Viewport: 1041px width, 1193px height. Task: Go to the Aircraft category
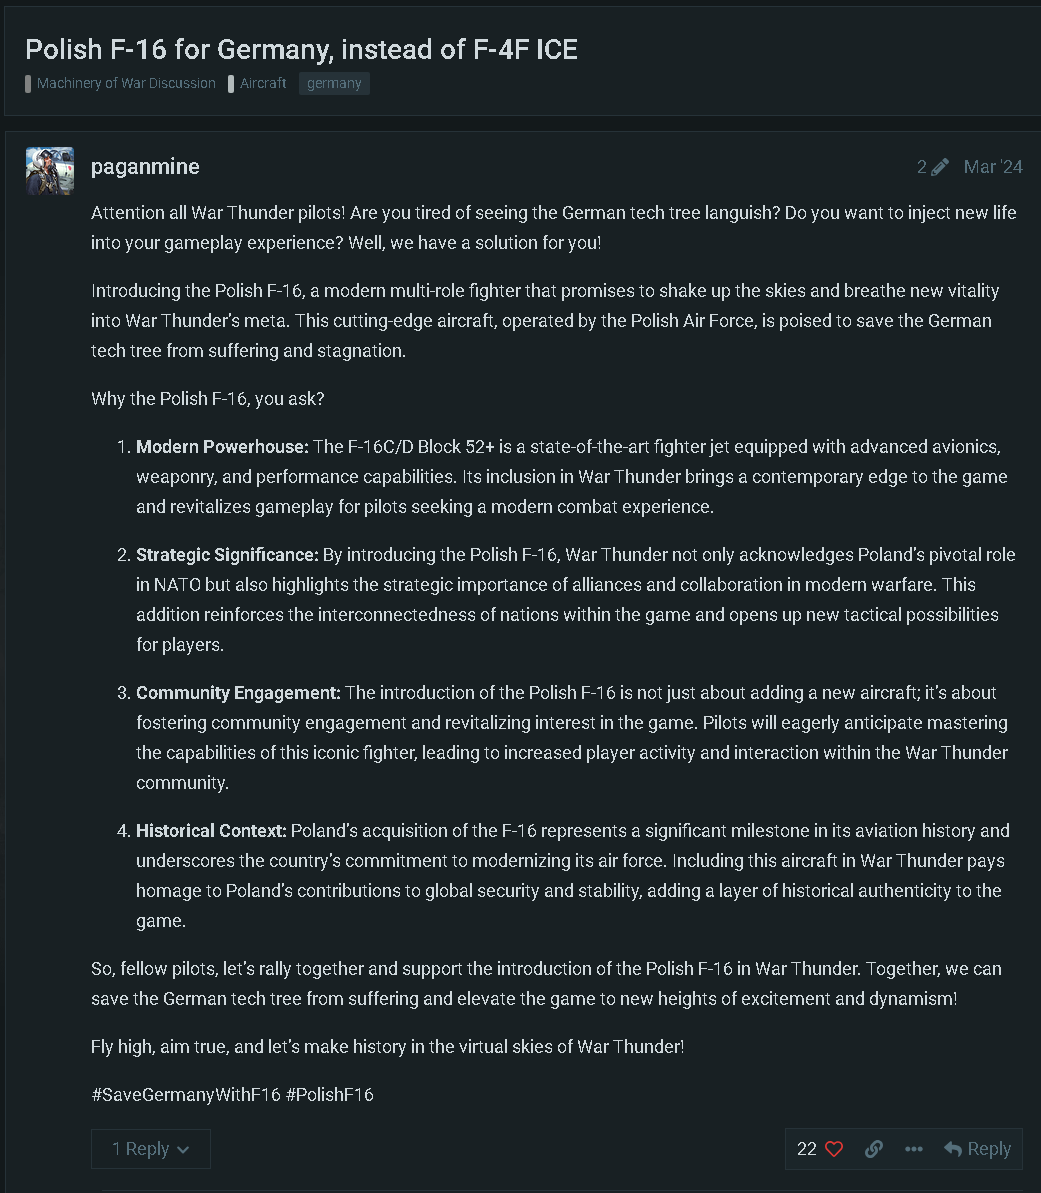(x=263, y=83)
